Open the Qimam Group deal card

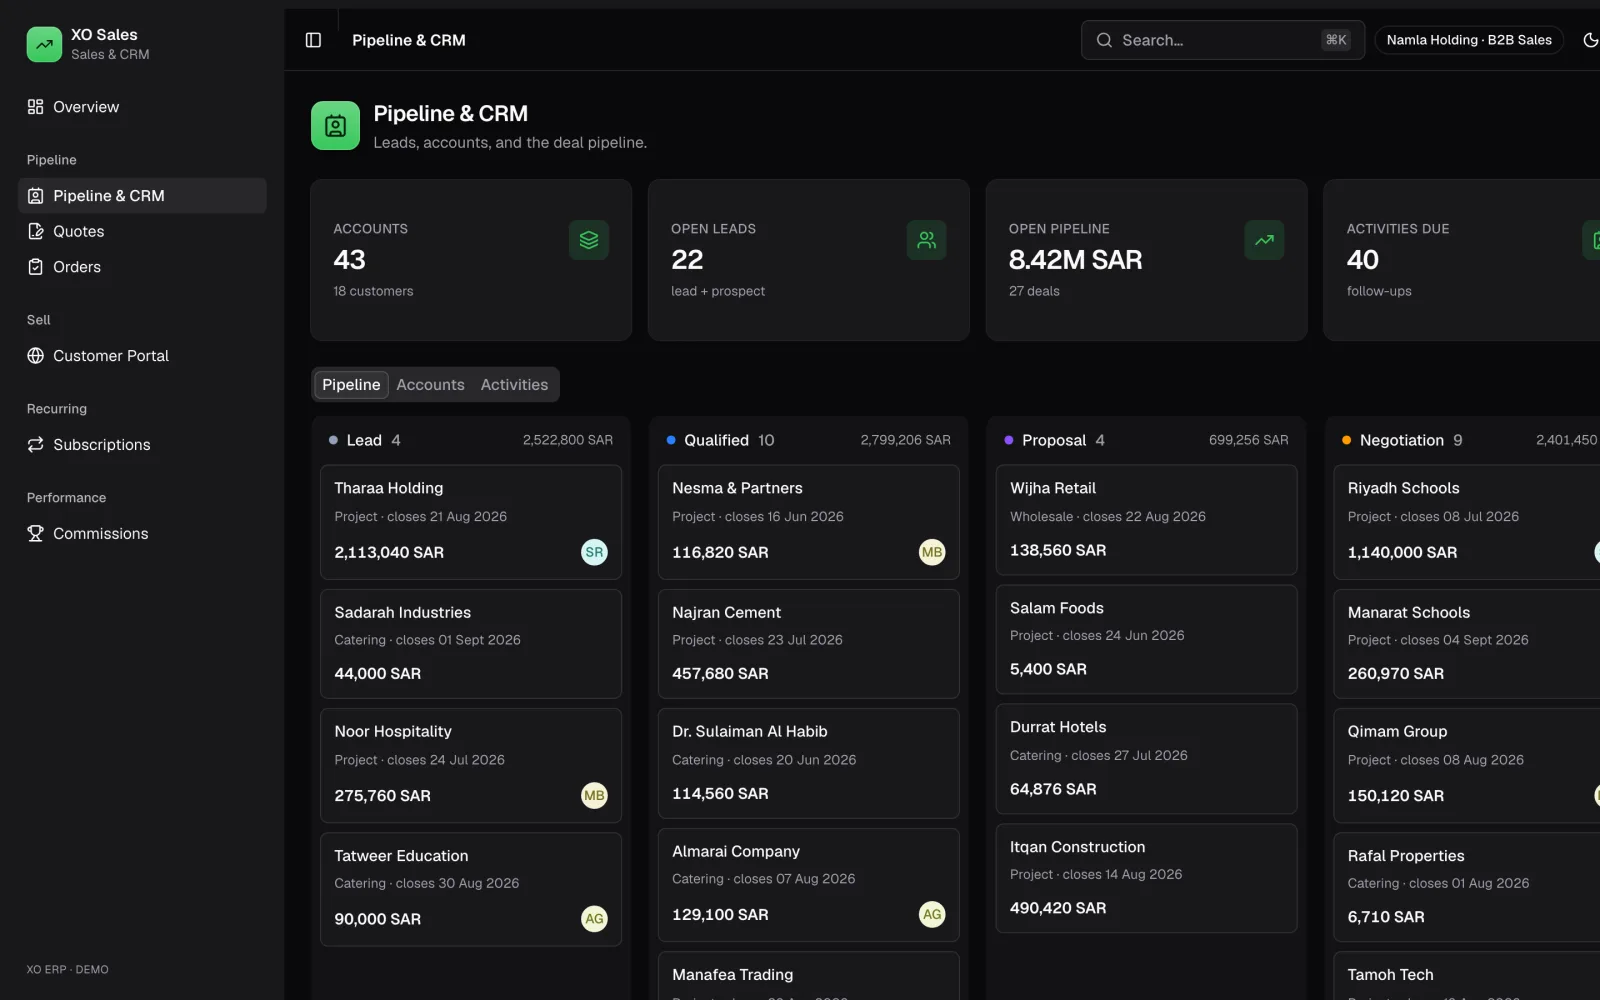point(1467,766)
